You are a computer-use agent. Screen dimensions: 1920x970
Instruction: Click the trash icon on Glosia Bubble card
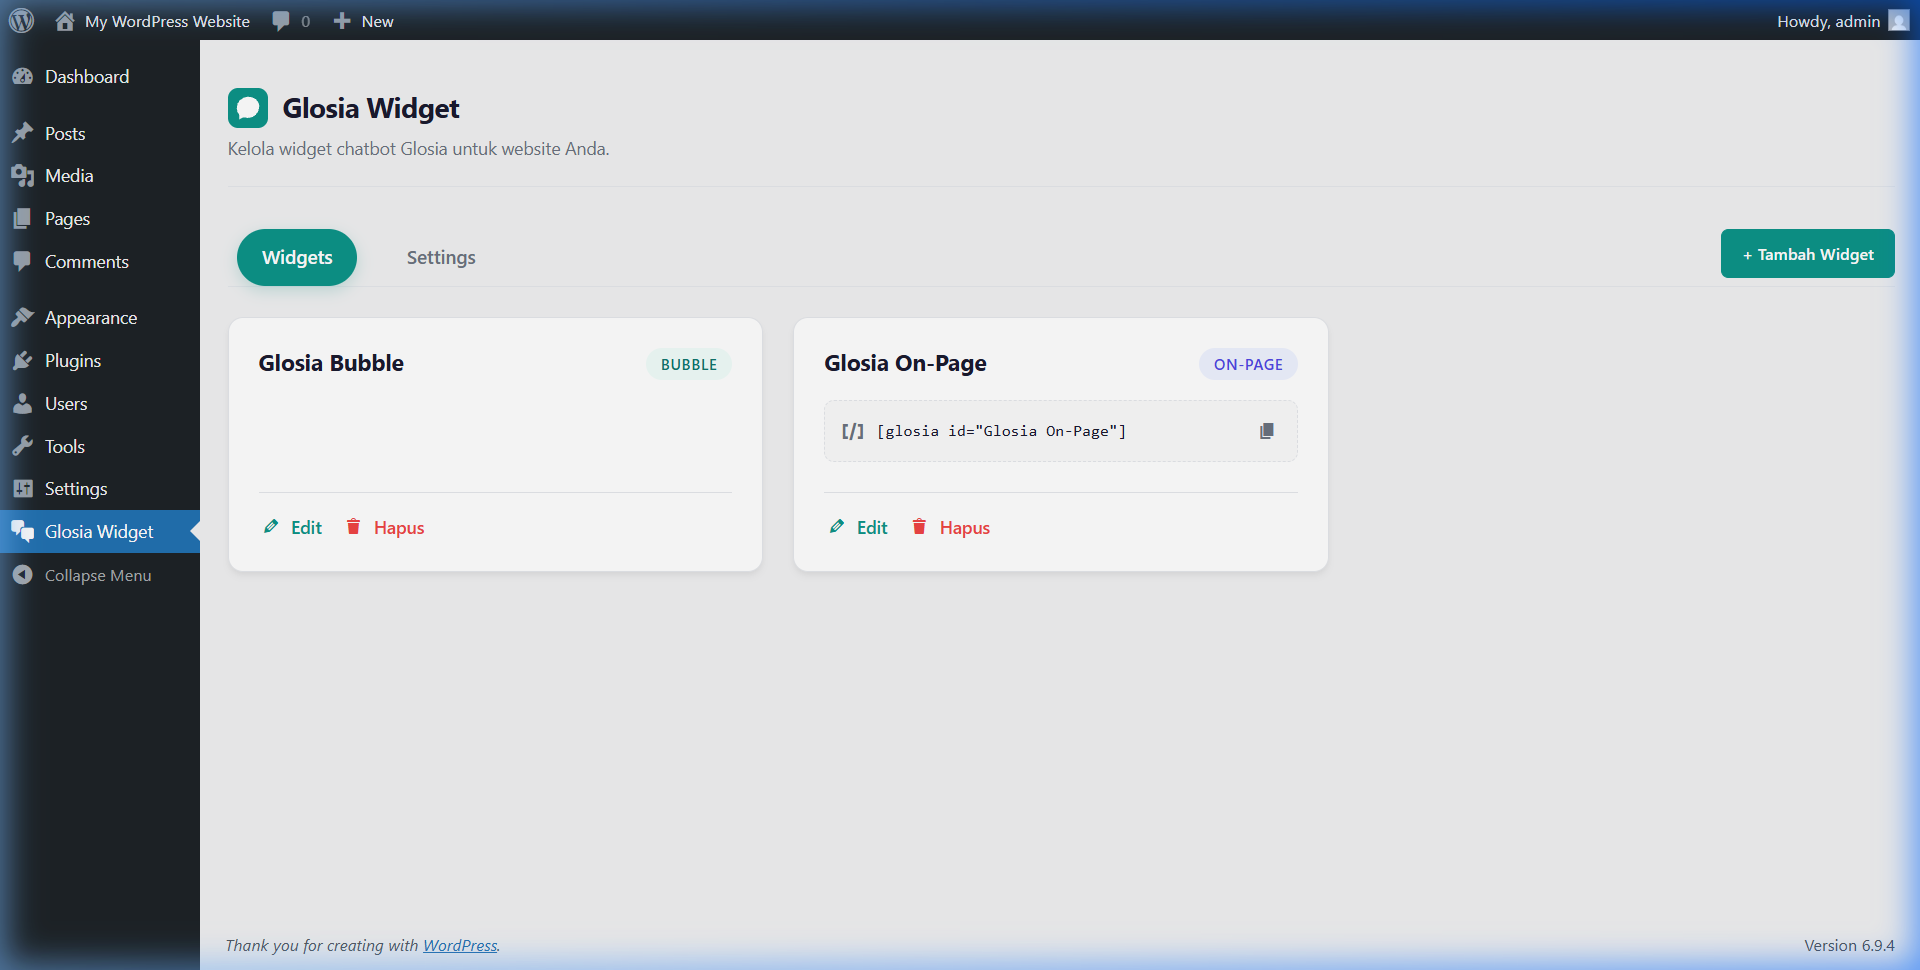pyautogui.click(x=353, y=527)
